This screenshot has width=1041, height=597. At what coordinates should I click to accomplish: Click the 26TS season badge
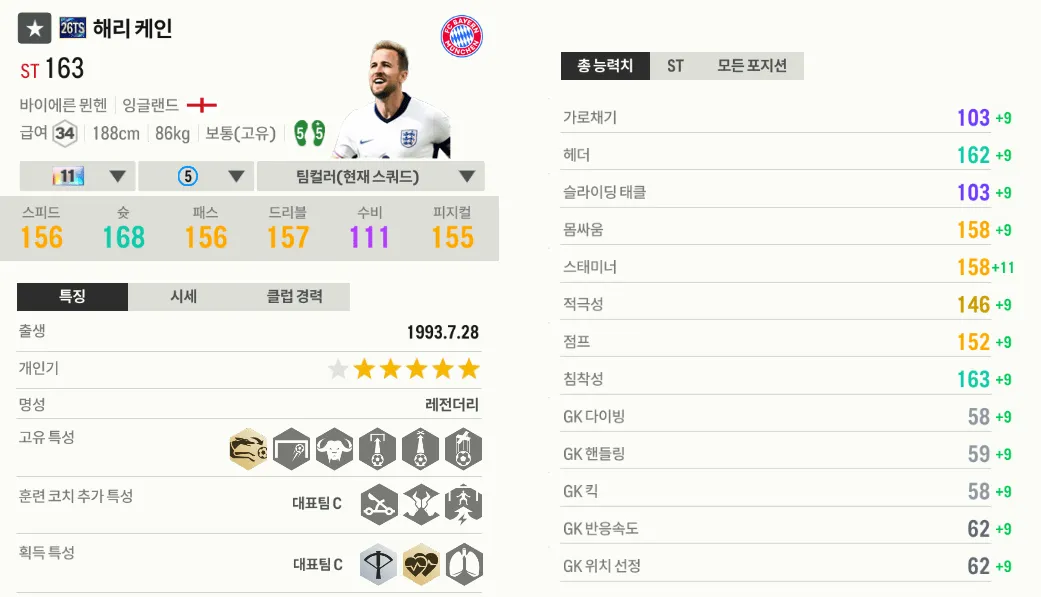click(72, 28)
